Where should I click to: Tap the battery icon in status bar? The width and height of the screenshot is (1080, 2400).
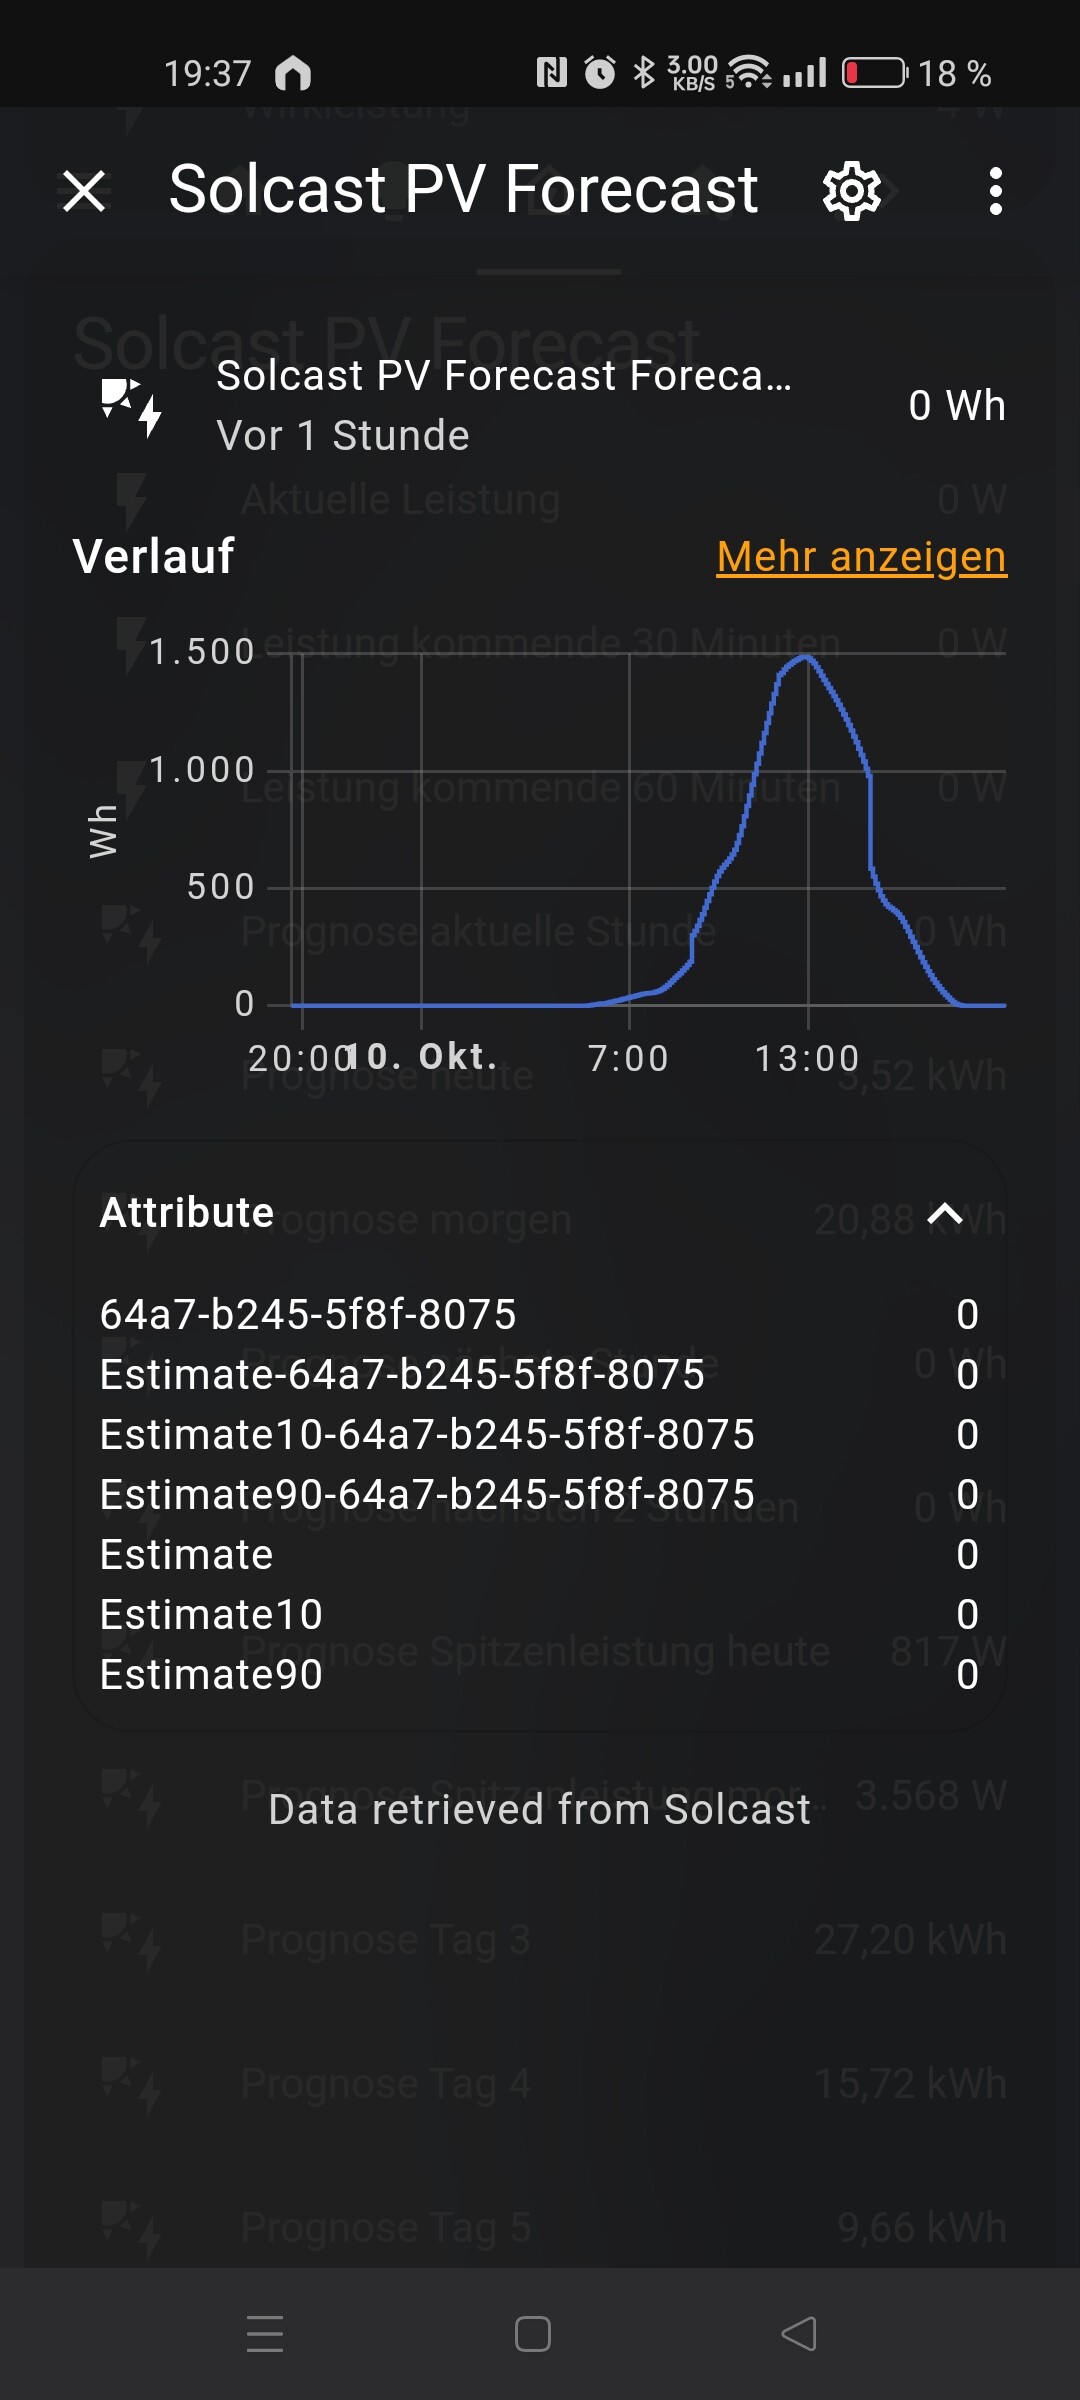(x=874, y=73)
